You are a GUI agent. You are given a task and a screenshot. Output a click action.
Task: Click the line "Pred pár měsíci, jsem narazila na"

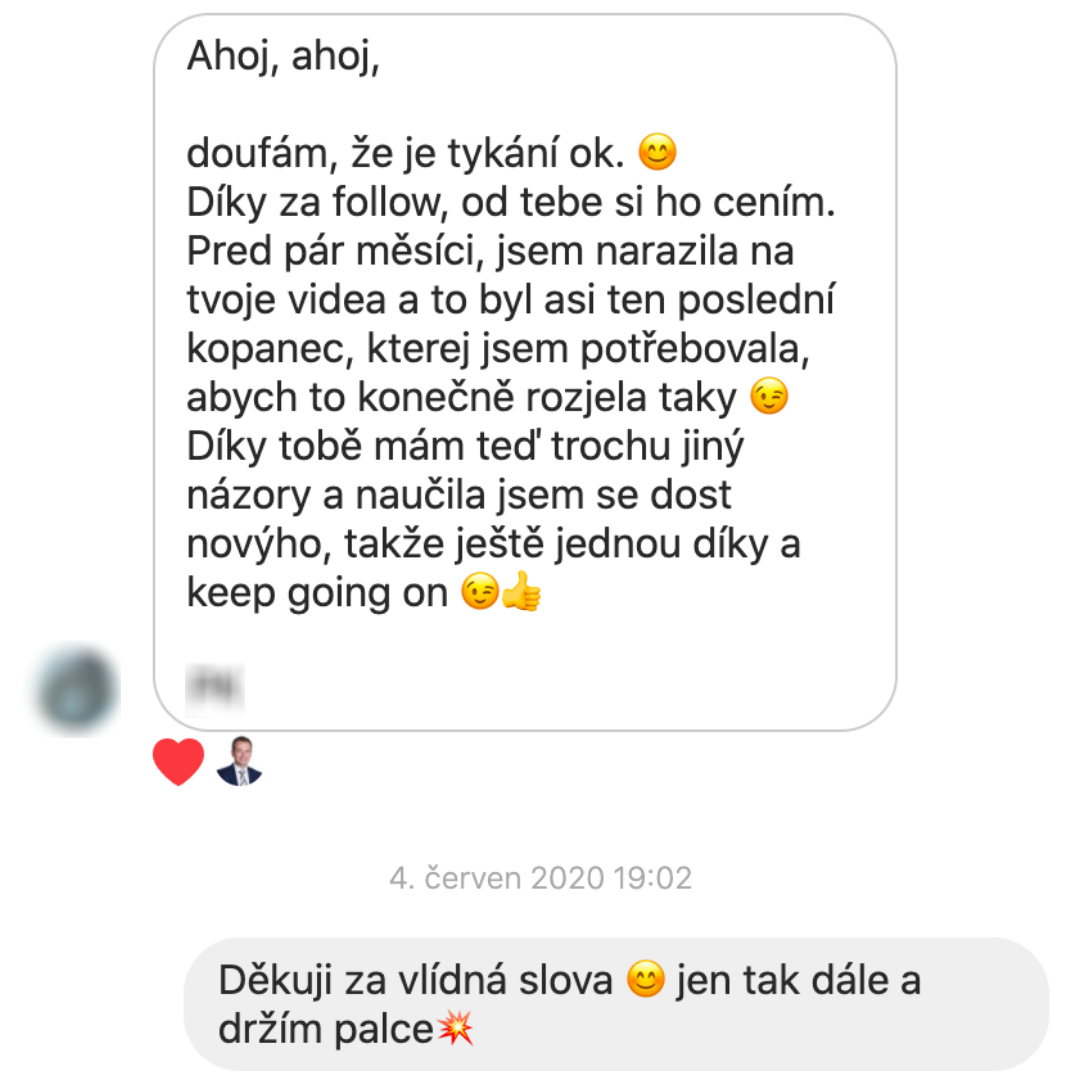(490, 251)
